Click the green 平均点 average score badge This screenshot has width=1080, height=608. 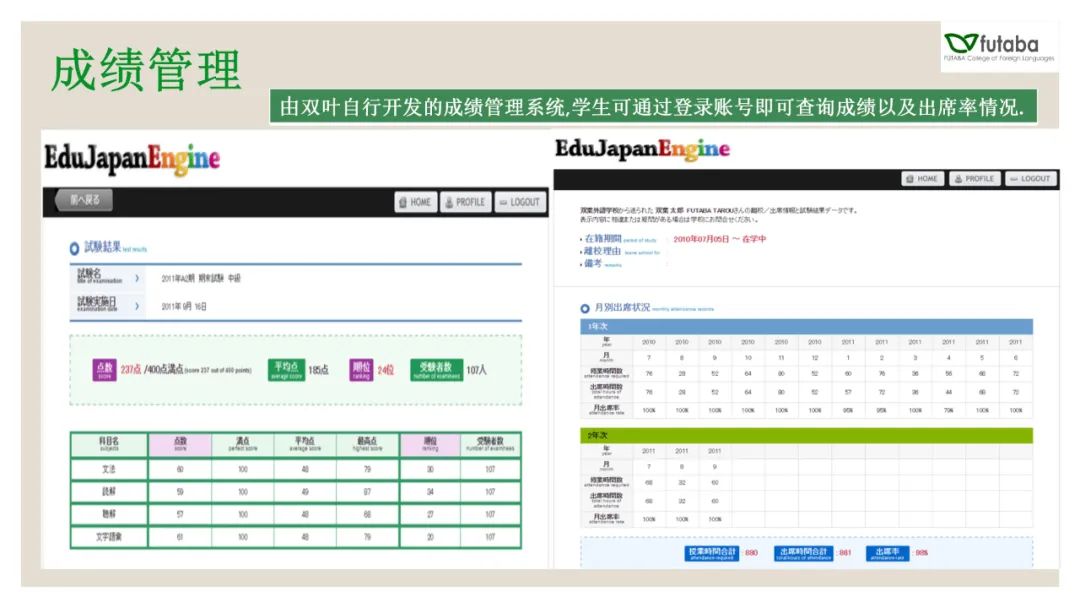[285, 369]
